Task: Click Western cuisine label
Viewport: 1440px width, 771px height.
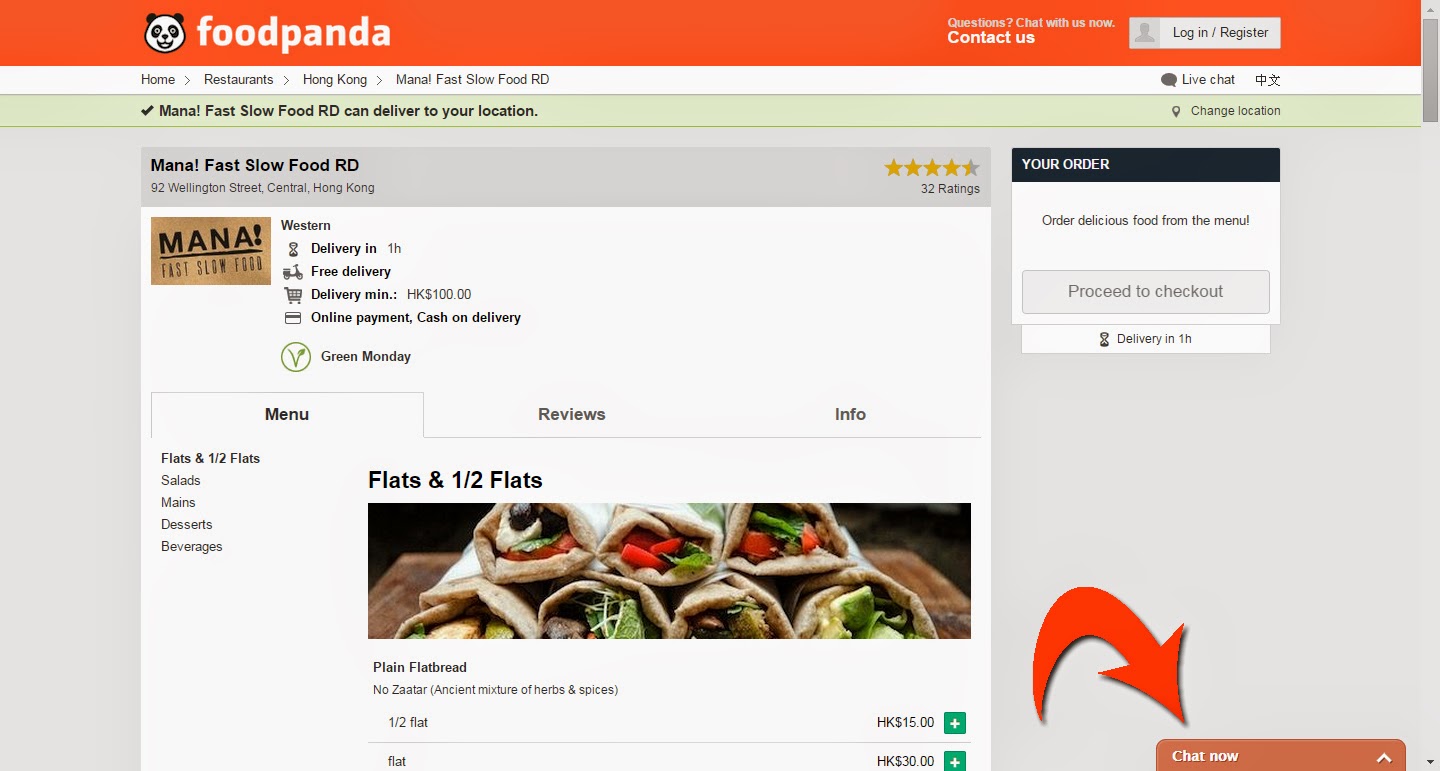Action: point(306,226)
